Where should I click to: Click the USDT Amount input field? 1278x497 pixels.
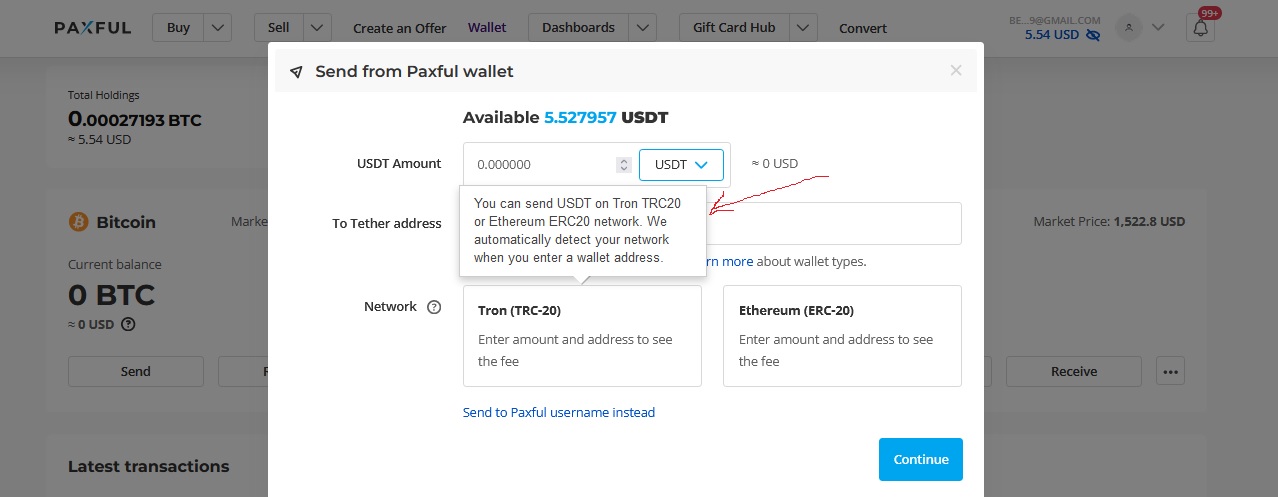point(540,164)
